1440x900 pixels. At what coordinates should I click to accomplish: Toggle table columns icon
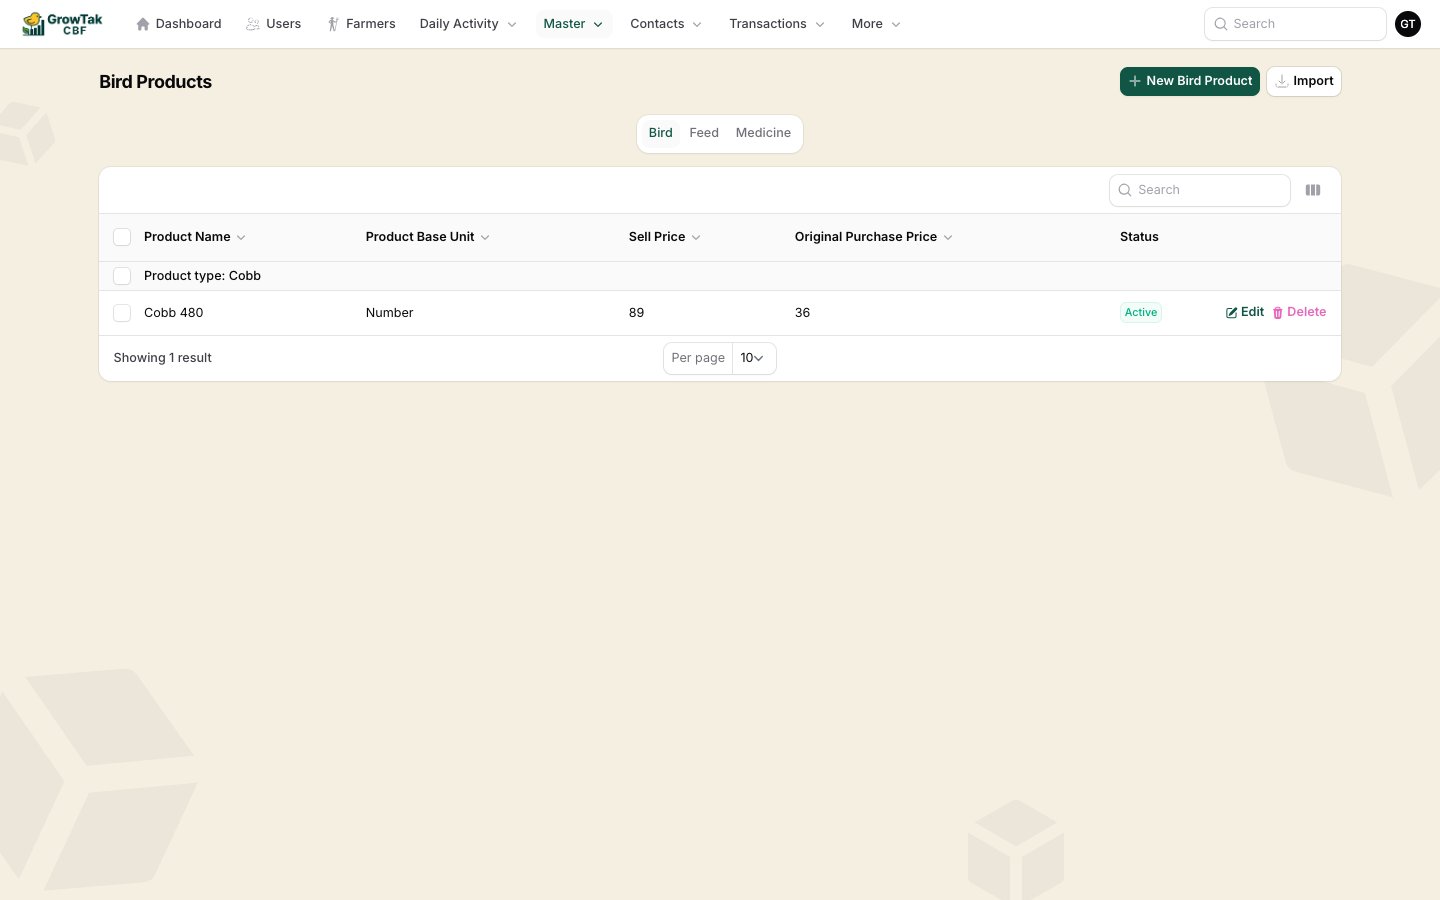tap(1313, 190)
